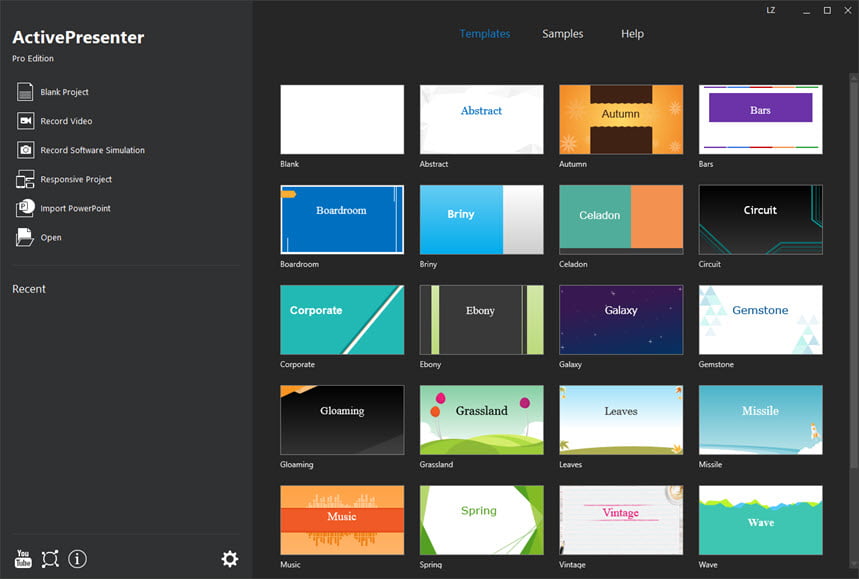Open preferences with the gear icon

(230, 559)
